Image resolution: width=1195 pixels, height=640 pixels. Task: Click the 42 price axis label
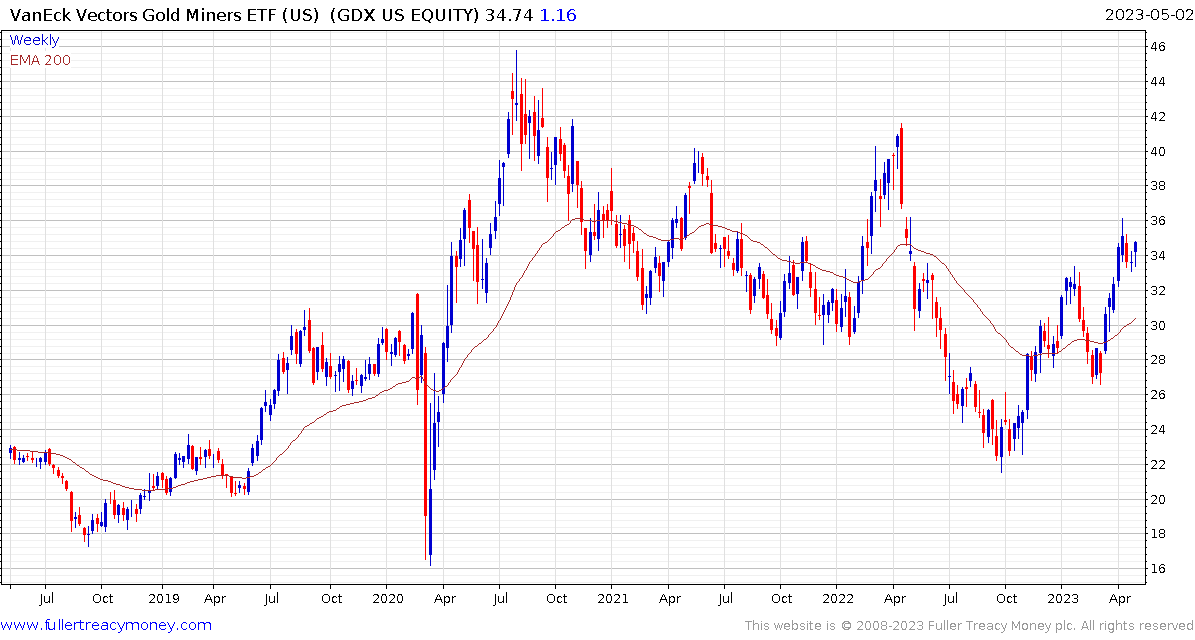(x=1158, y=117)
